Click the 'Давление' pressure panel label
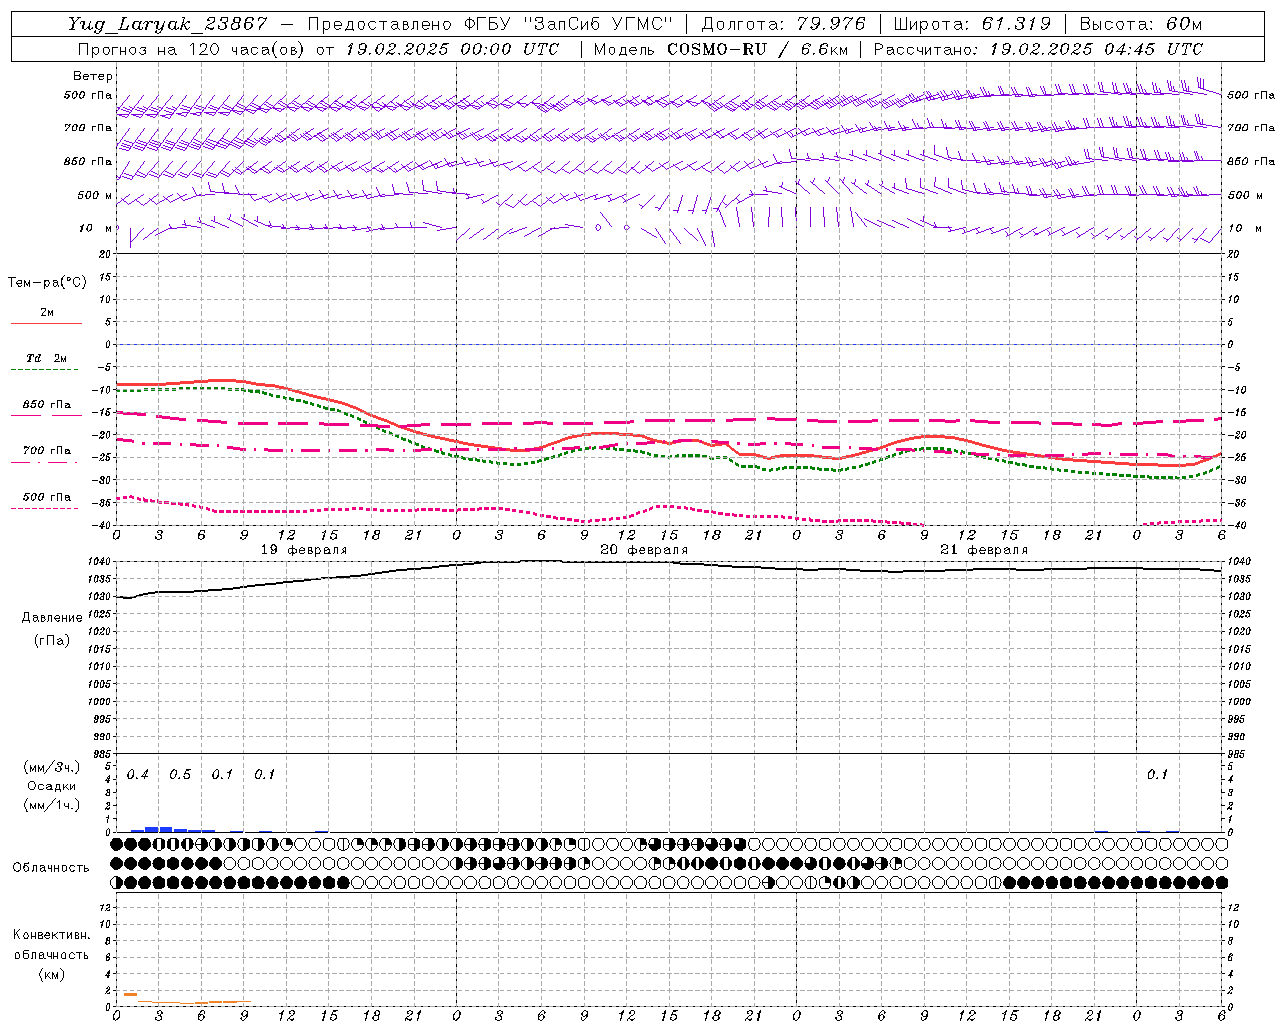Screen dimensions: 1280x1024 [x=52, y=618]
